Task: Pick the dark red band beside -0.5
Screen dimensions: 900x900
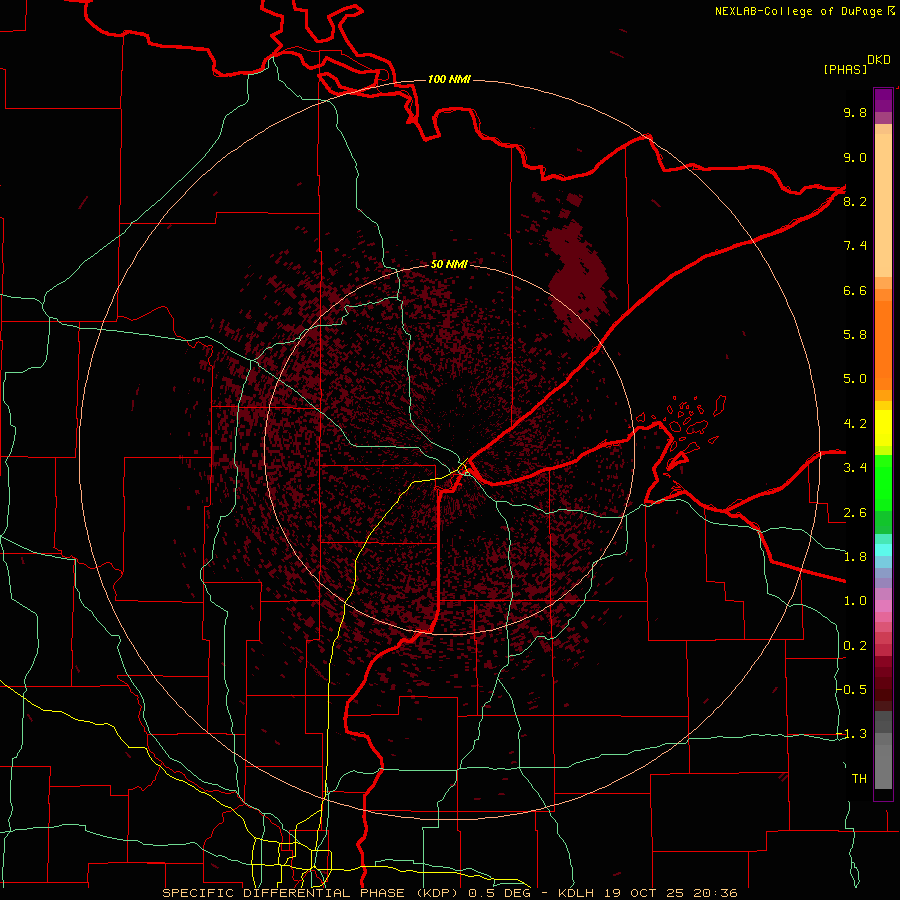Action: point(883,689)
